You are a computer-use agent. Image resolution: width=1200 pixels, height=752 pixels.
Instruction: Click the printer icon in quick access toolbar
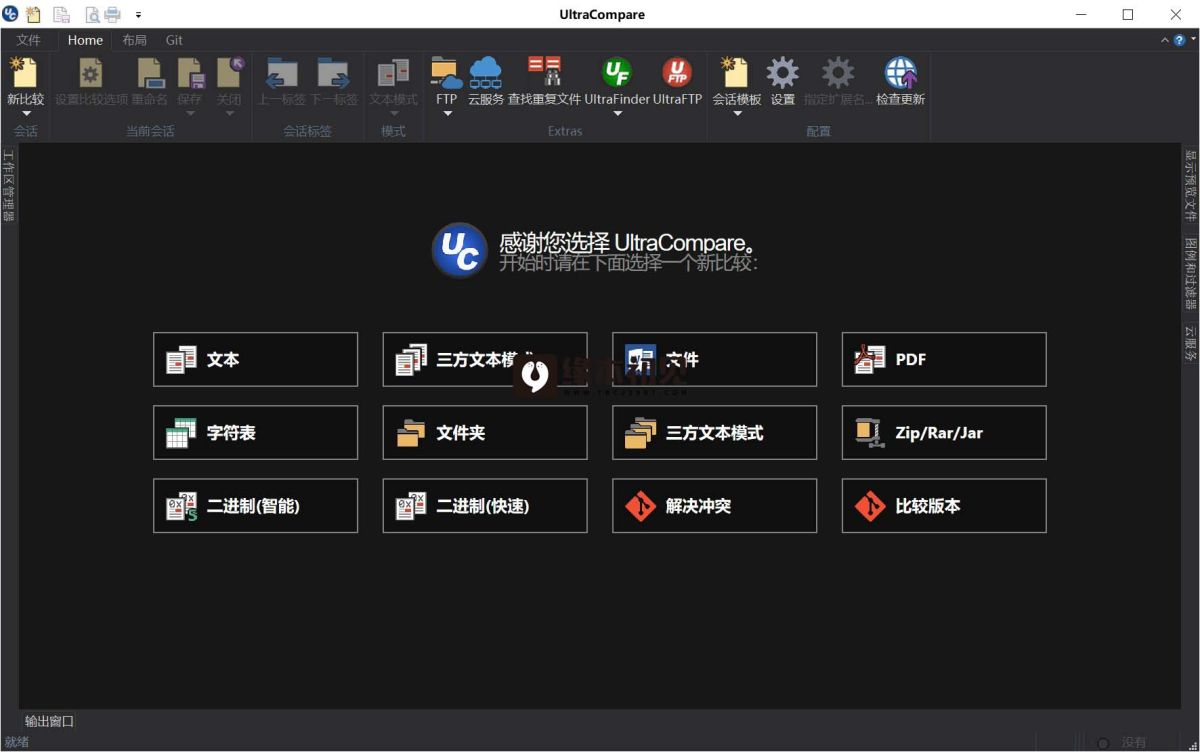pos(112,14)
